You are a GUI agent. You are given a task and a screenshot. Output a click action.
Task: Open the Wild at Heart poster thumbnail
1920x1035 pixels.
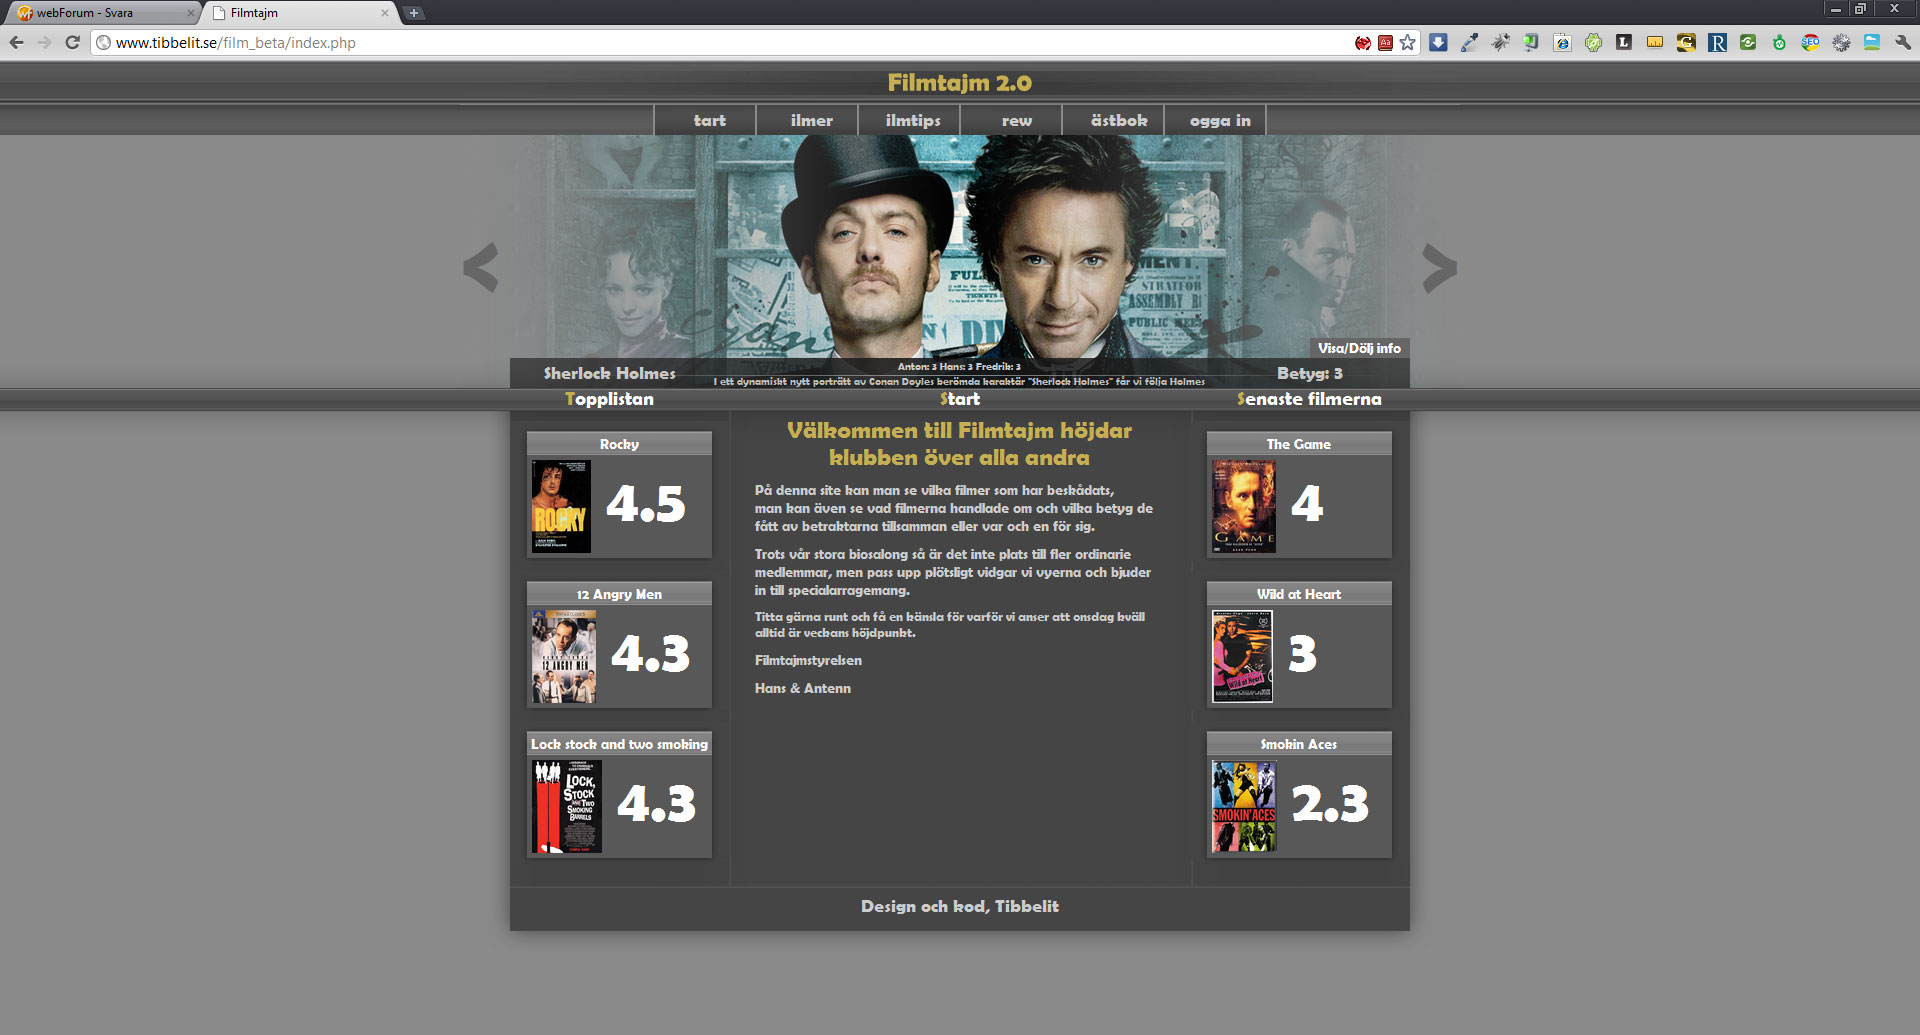pyautogui.click(x=1242, y=656)
